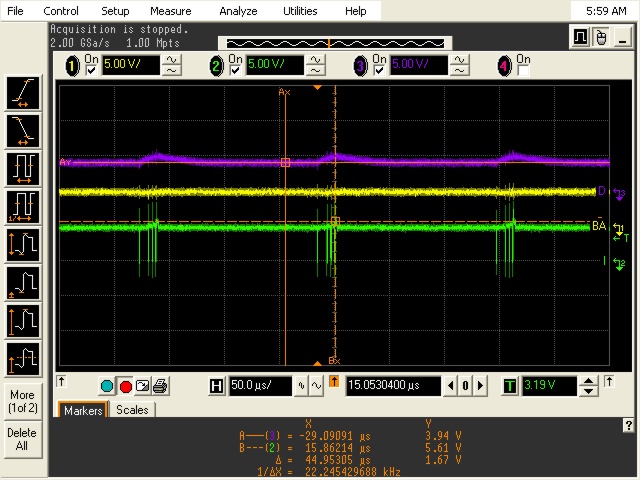The image size is (640, 480).
Task: Select the frequency measurement icon
Action: [x=23, y=207]
